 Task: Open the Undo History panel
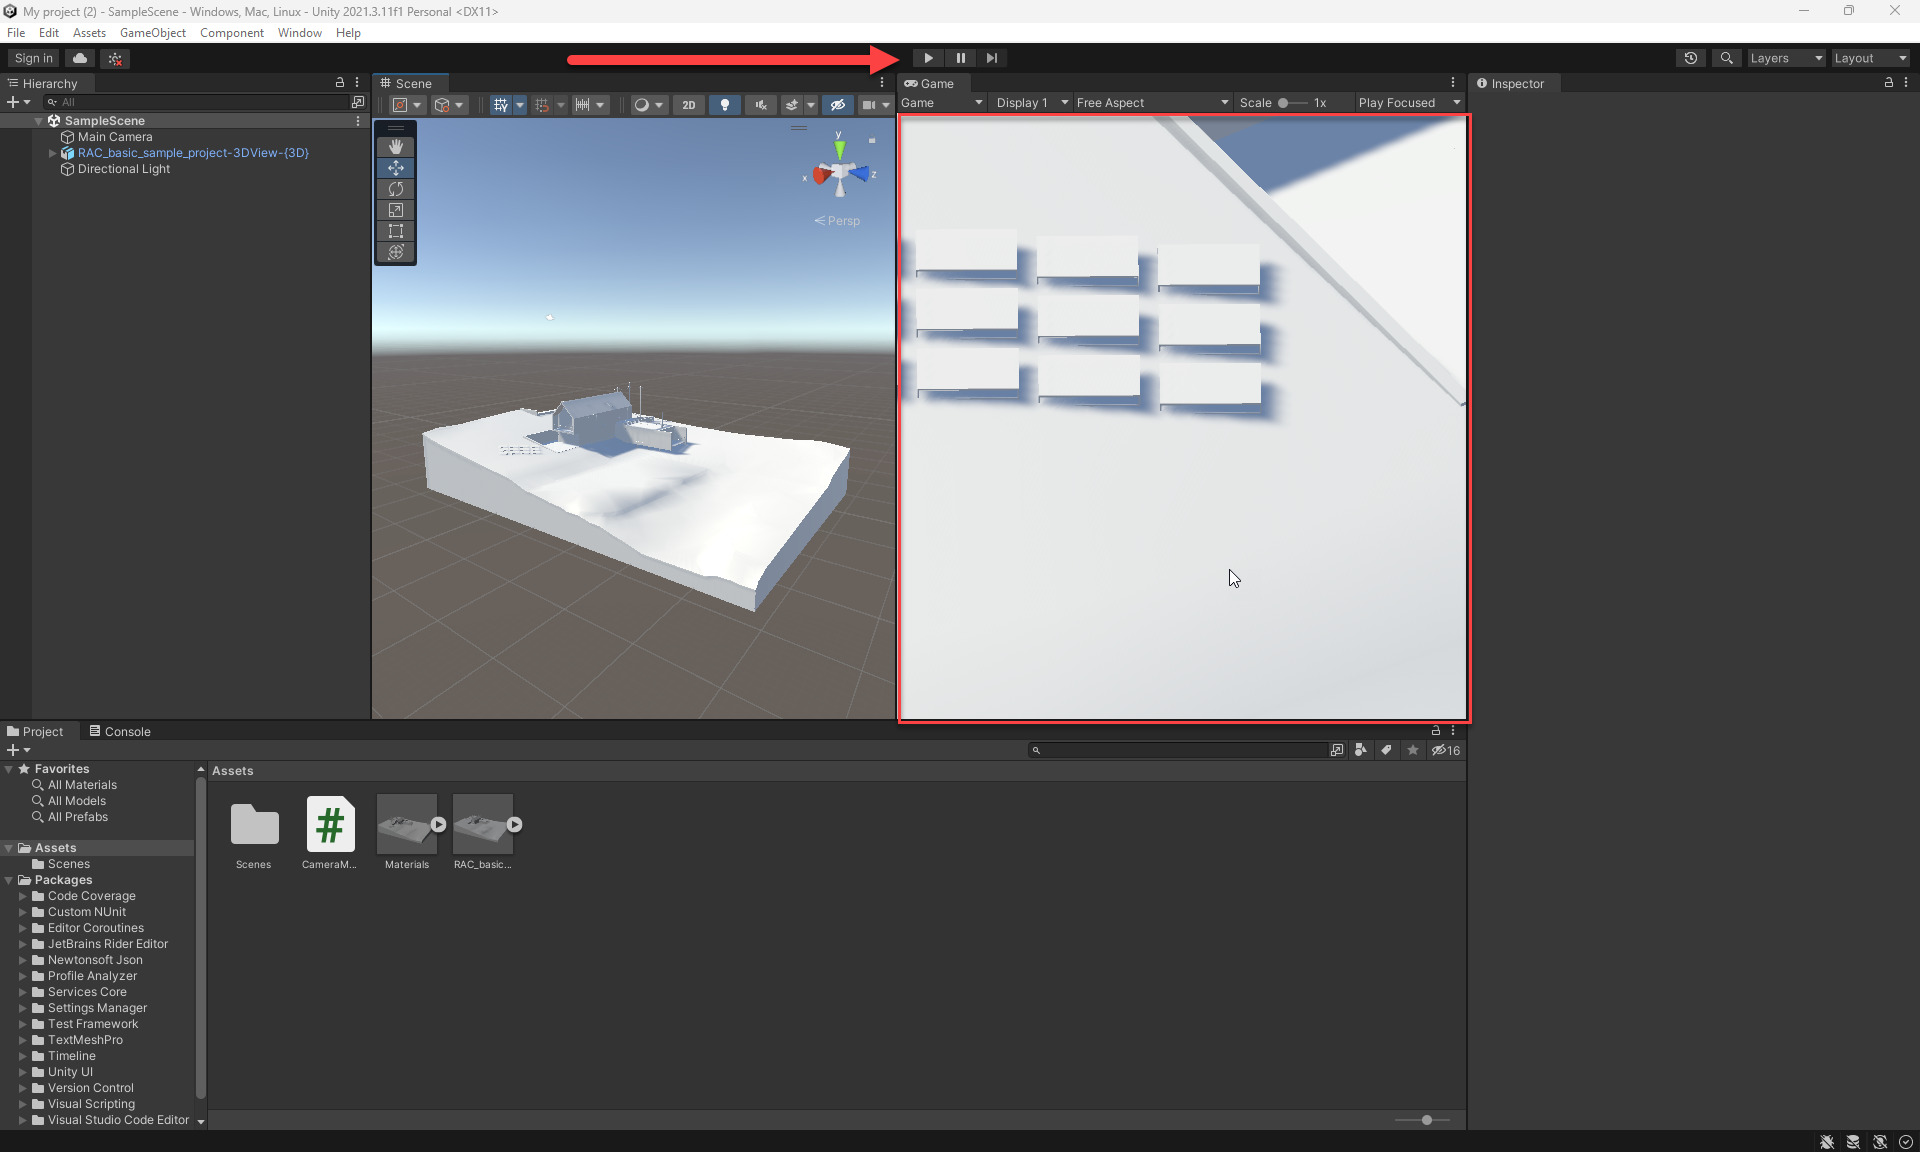(1690, 58)
